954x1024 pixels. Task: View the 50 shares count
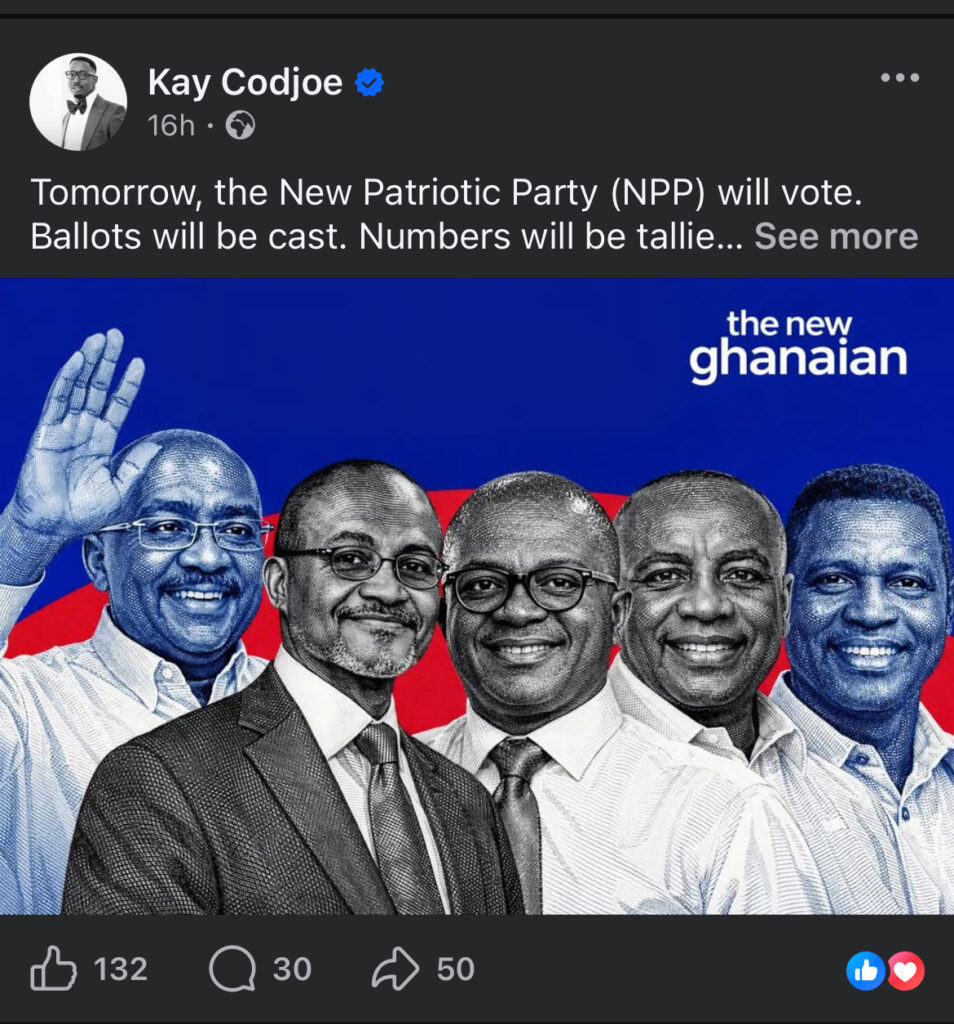[455, 969]
